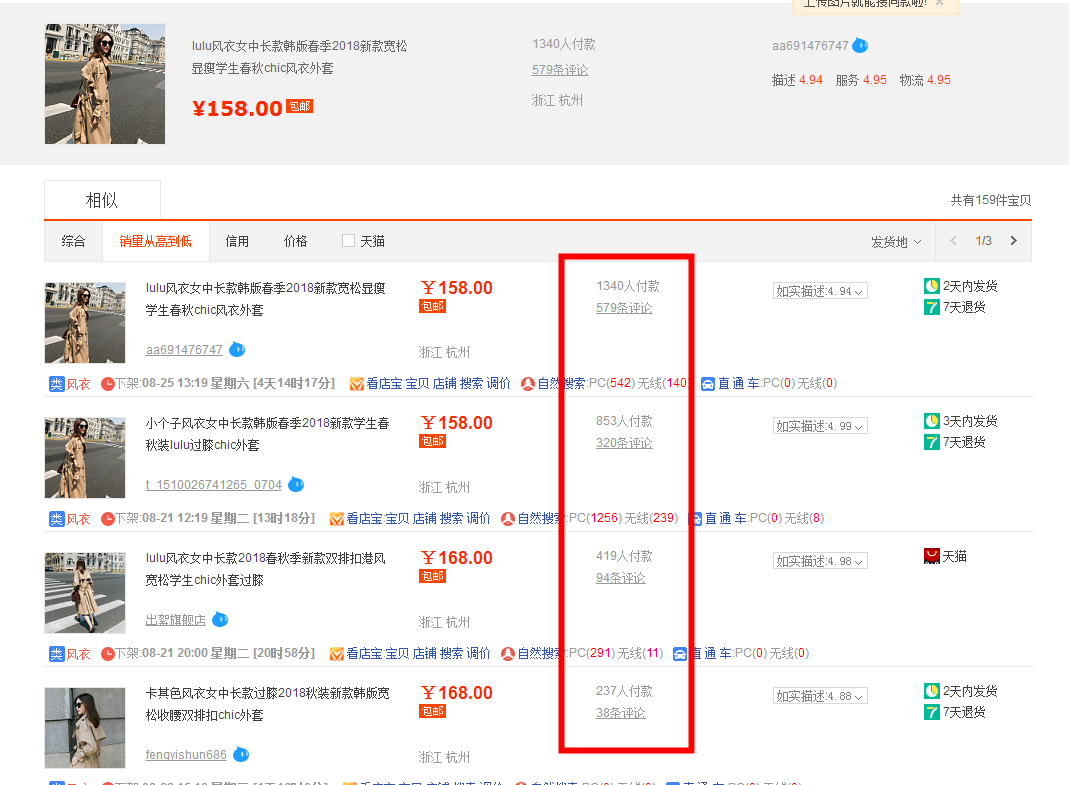
Task: Select the 价格 sort tab
Action: click(x=295, y=241)
